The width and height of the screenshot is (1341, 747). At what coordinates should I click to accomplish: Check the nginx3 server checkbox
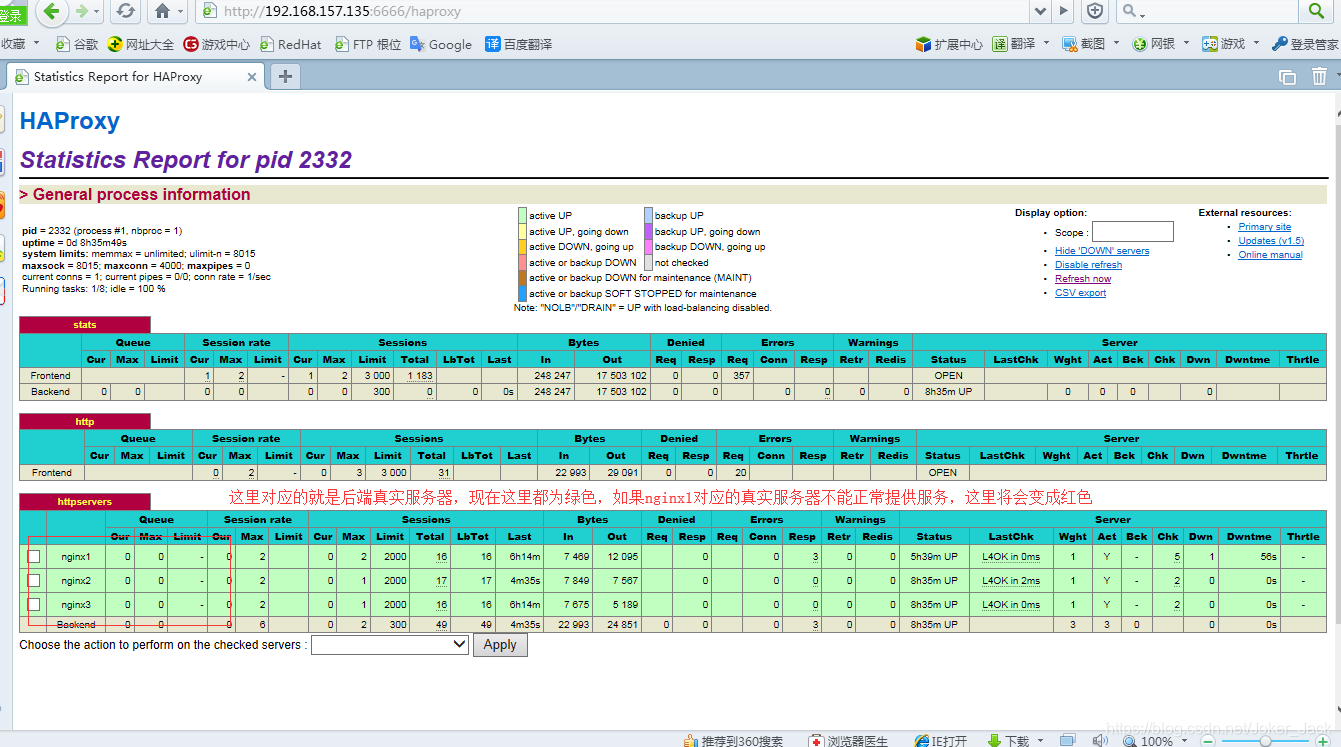click(34, 604)
